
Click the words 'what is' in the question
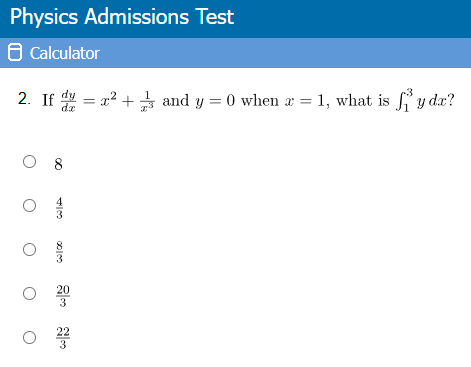(x=363, y=100)
